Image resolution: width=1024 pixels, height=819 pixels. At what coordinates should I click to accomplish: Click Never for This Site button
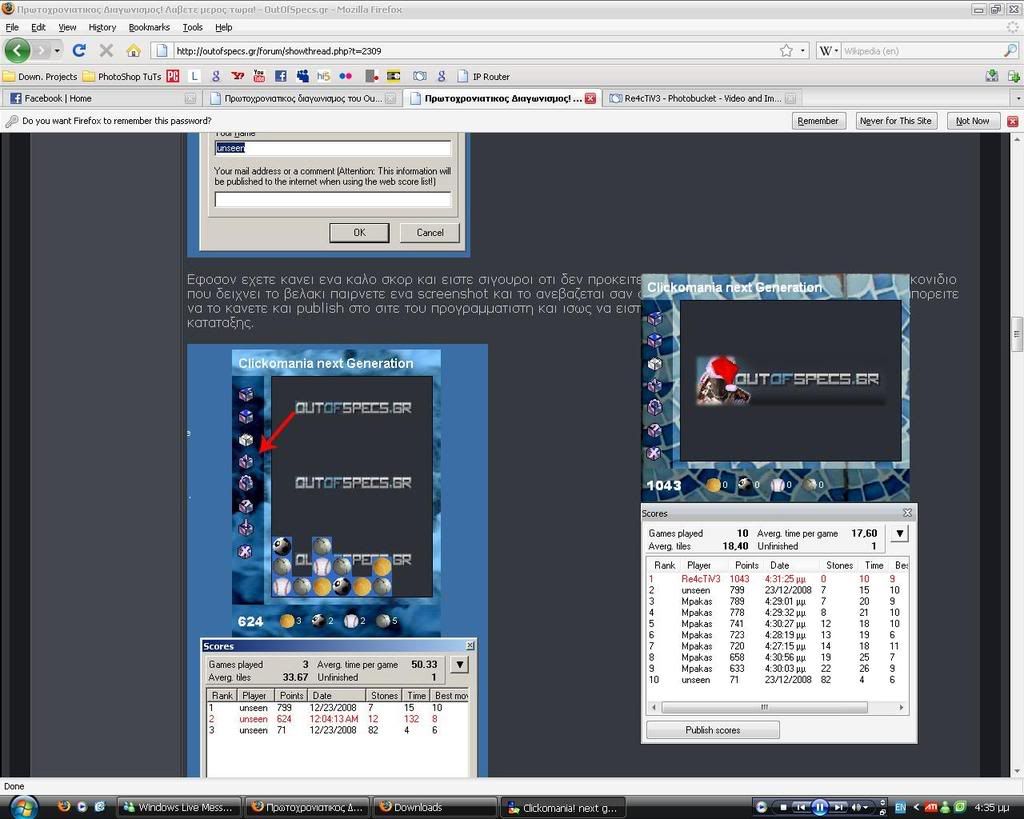(895, 121)
